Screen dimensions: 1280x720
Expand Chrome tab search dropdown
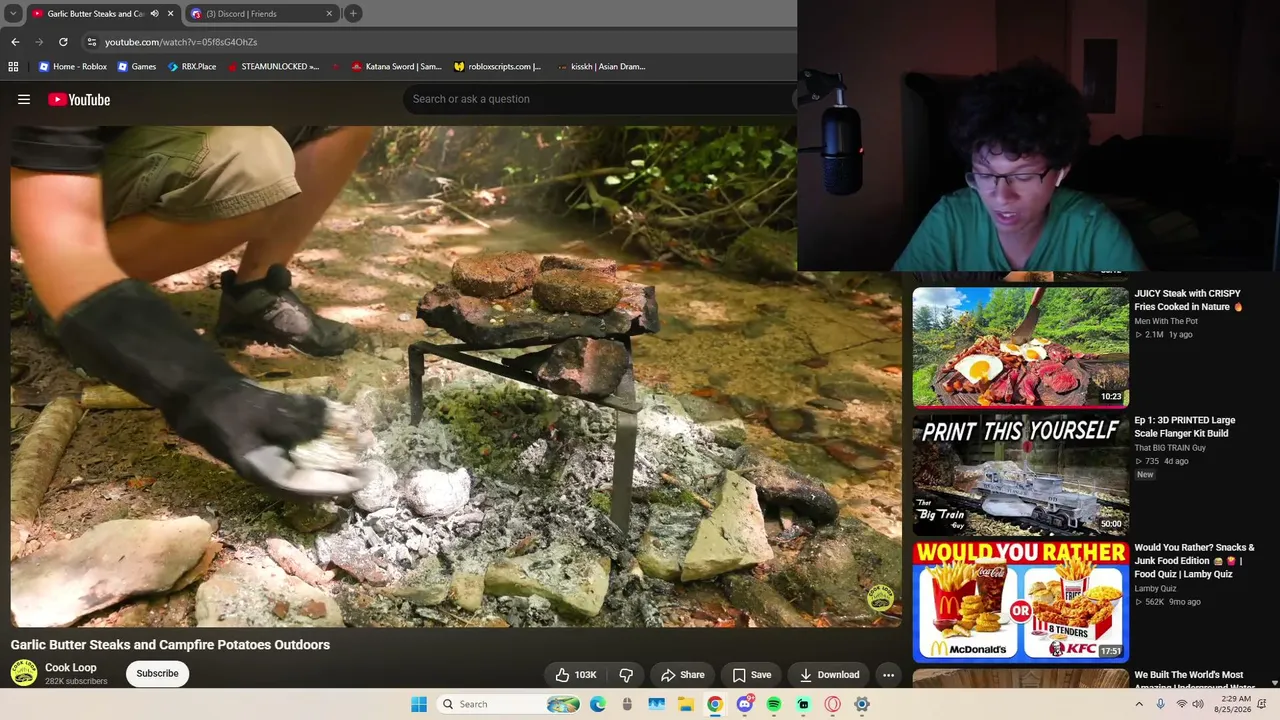[x=13, y=13]
